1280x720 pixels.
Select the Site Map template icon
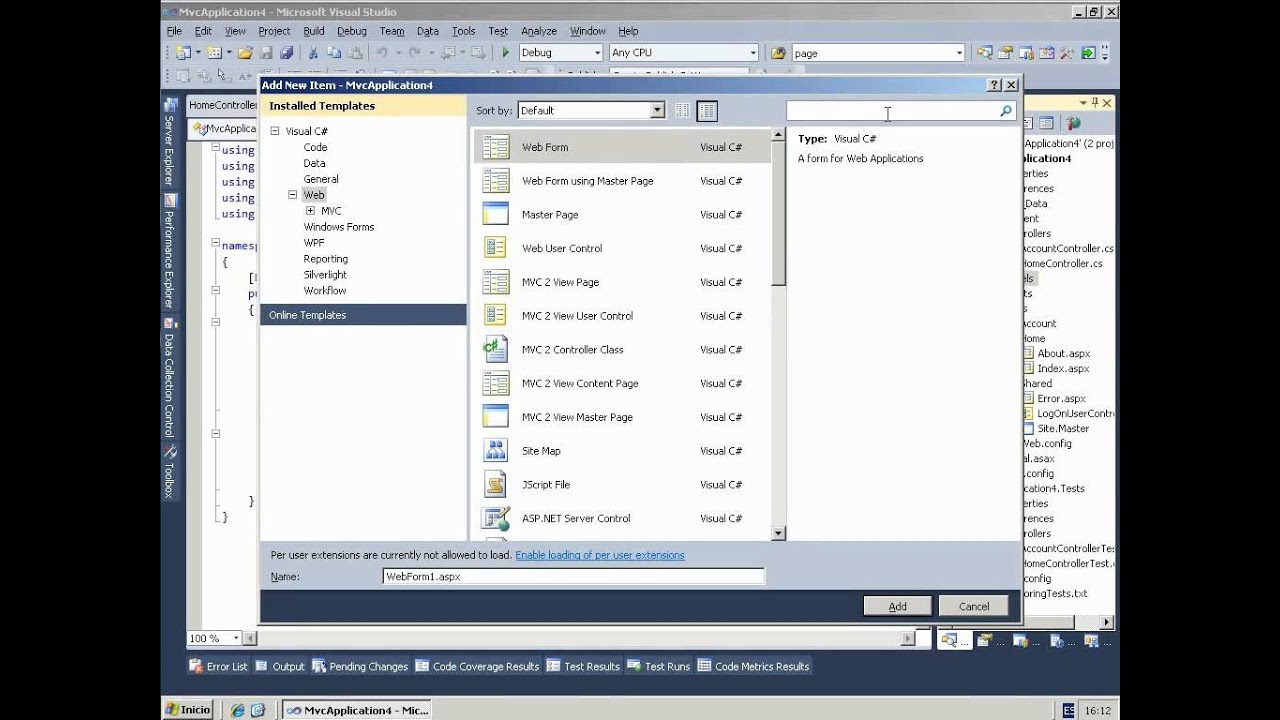pyautogui.click(x=496, y=451)
